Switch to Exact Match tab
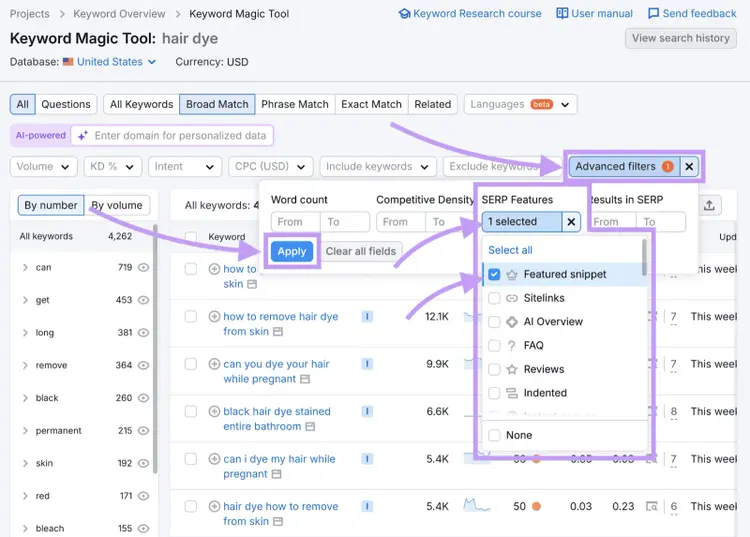 click(x=371, y=104)
